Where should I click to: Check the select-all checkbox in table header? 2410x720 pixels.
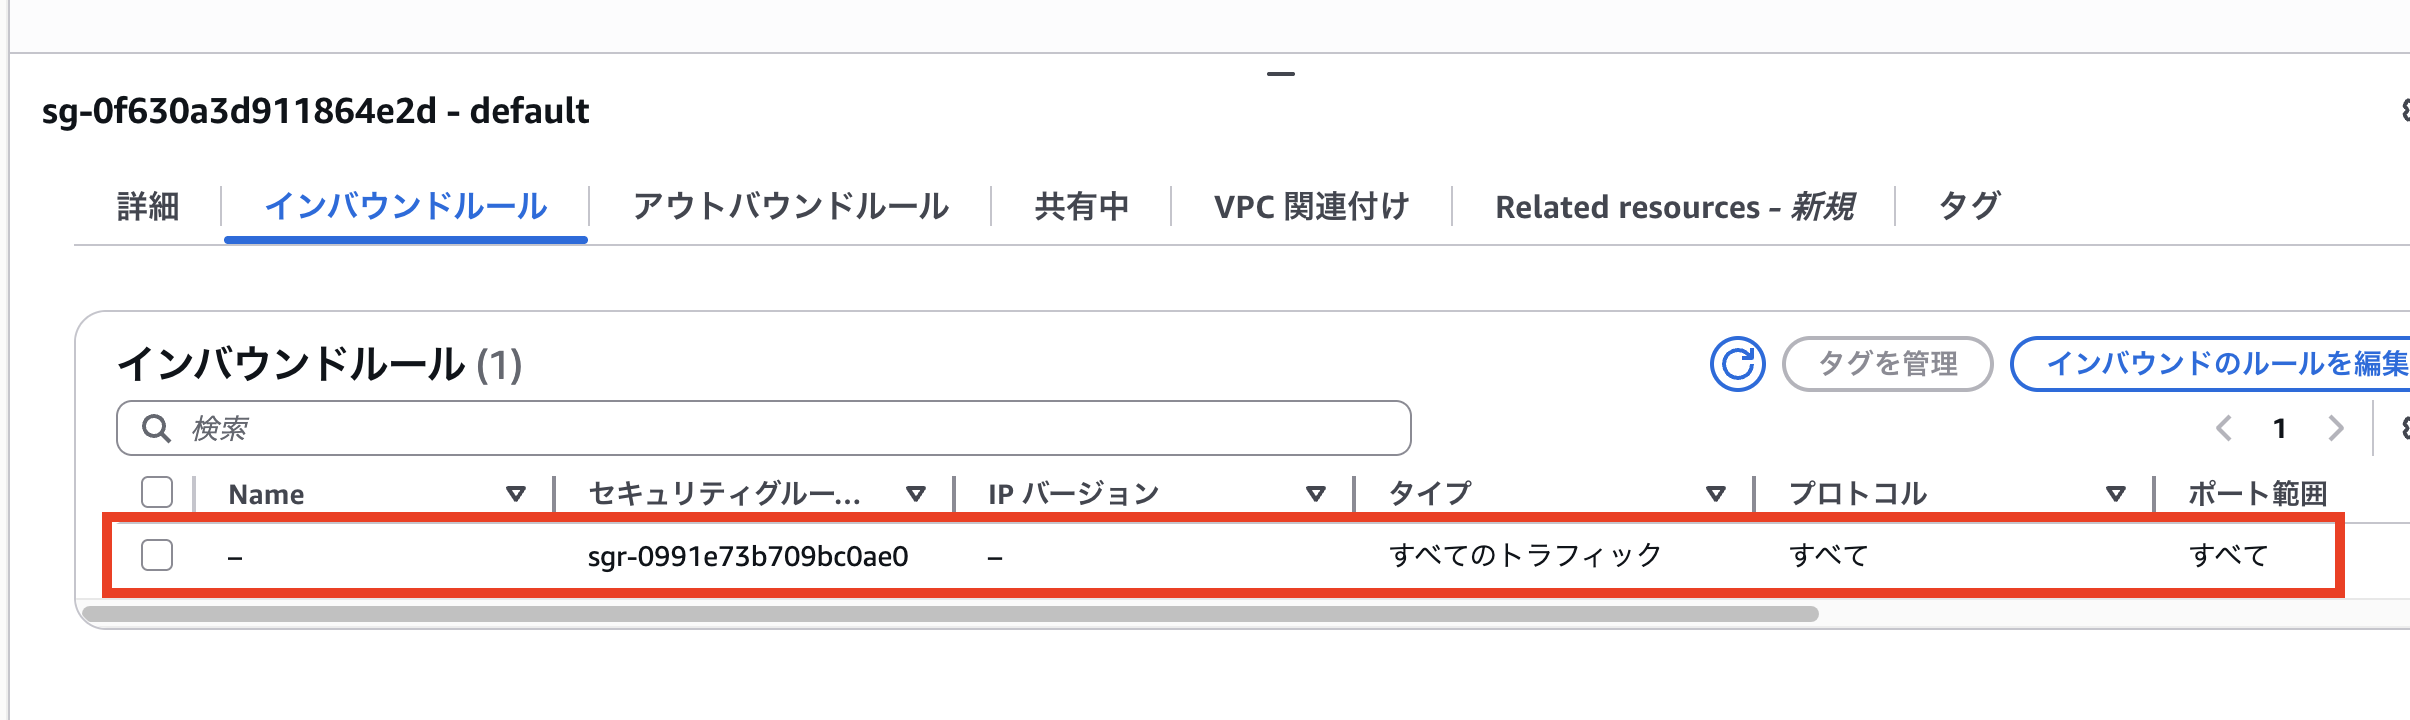point(156,492)
